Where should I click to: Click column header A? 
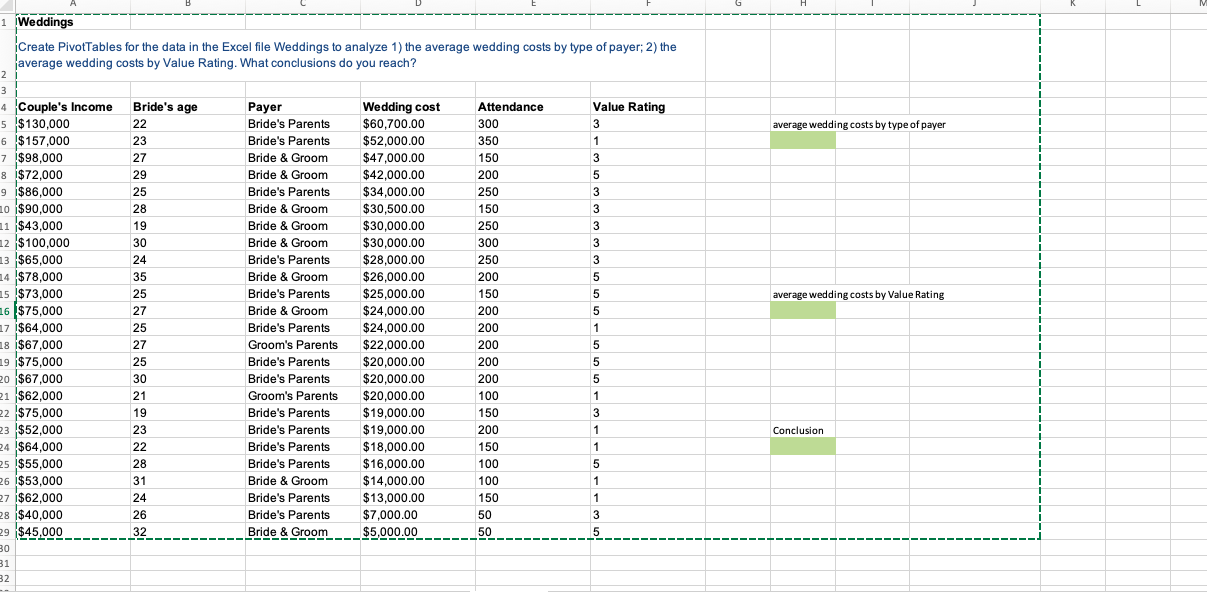click(x=73, y=5)
